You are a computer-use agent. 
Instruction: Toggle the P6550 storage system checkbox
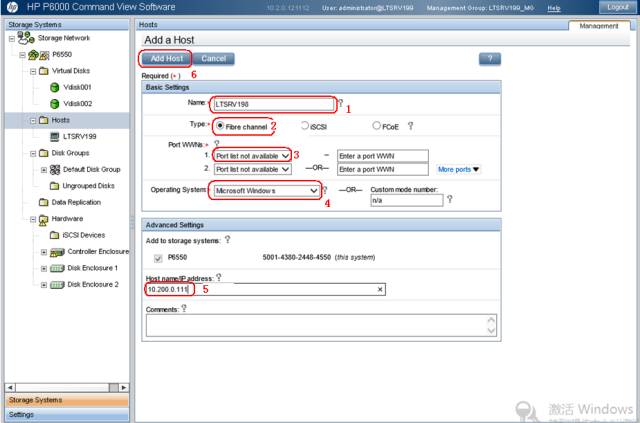coord(158,258)
